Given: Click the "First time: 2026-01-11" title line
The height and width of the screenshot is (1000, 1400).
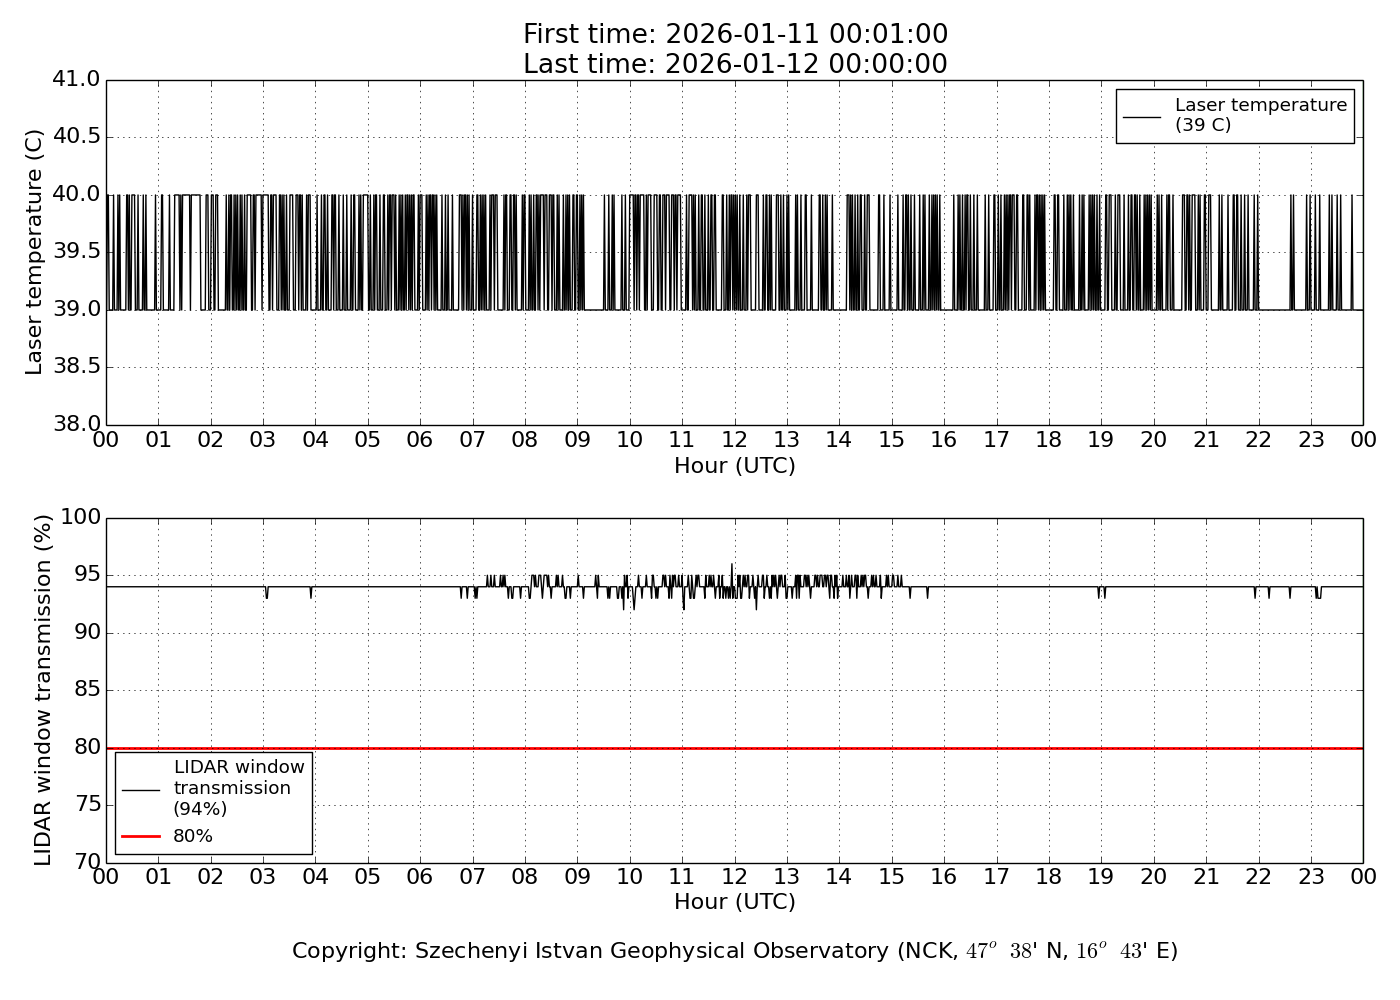Looking at the screenshot, I should coord(735,35).
